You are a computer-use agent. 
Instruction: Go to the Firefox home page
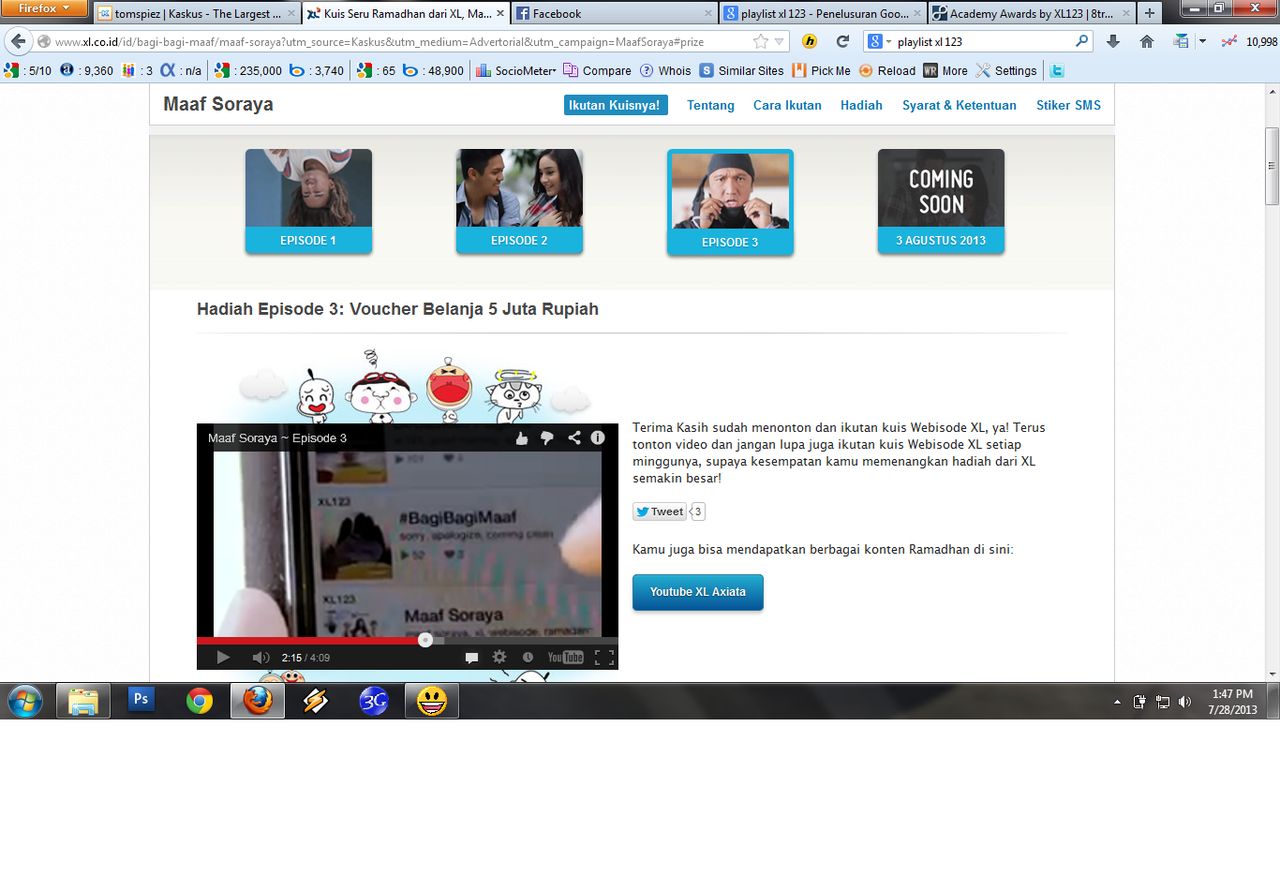[x=1147, y=42]
